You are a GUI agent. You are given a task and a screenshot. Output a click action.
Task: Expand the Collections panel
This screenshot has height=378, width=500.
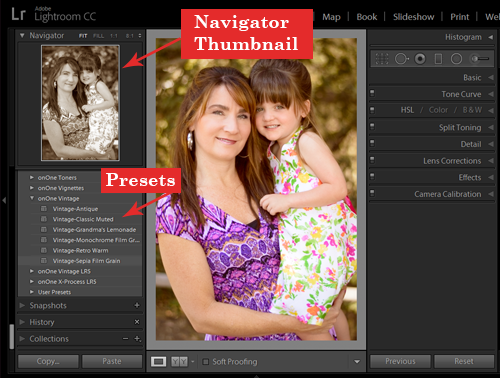(22, 339)
